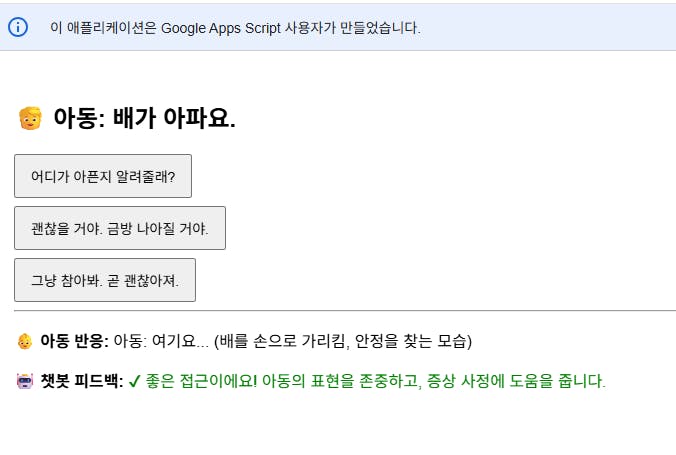Screen dimensions: 676x455
Task: Choose the response 괜찮을 거야. 금방 나아질 거야.
Action: [120, 228]
